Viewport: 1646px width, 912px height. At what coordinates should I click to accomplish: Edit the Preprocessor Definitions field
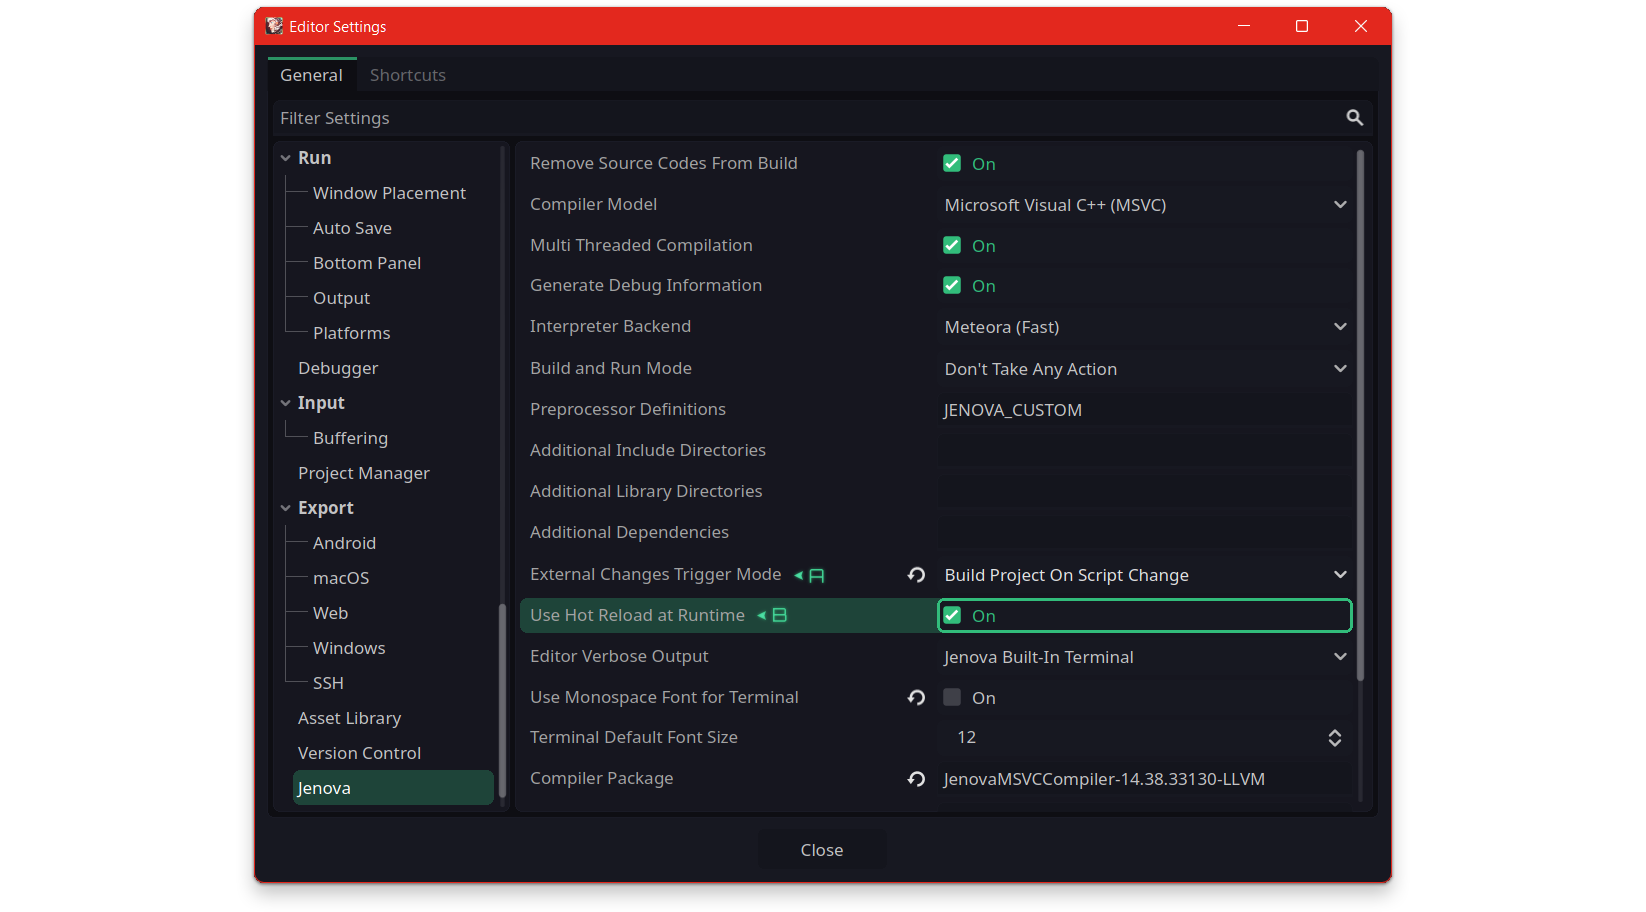1145,410
